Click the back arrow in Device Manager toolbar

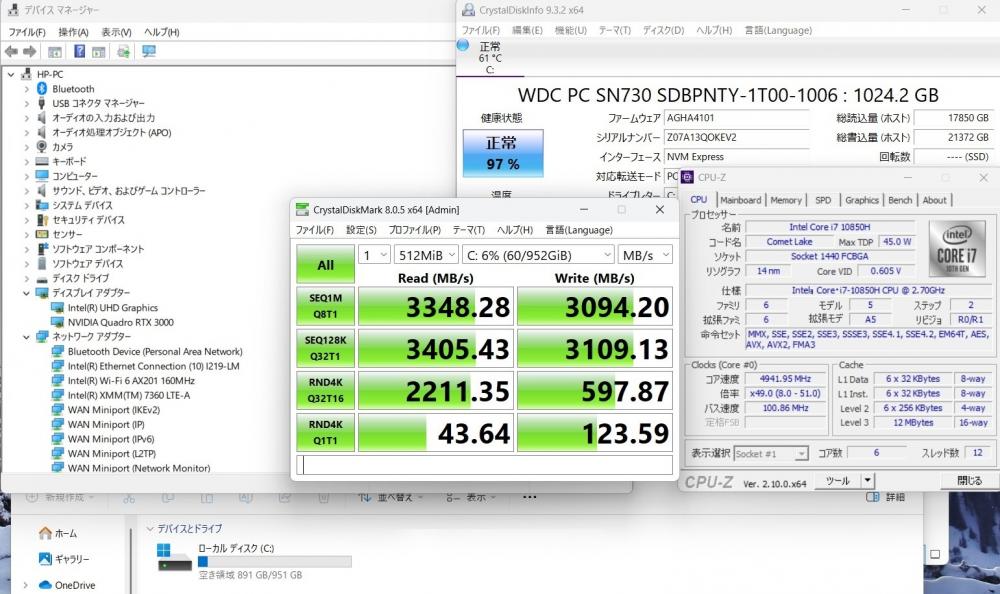coord(11,52)
